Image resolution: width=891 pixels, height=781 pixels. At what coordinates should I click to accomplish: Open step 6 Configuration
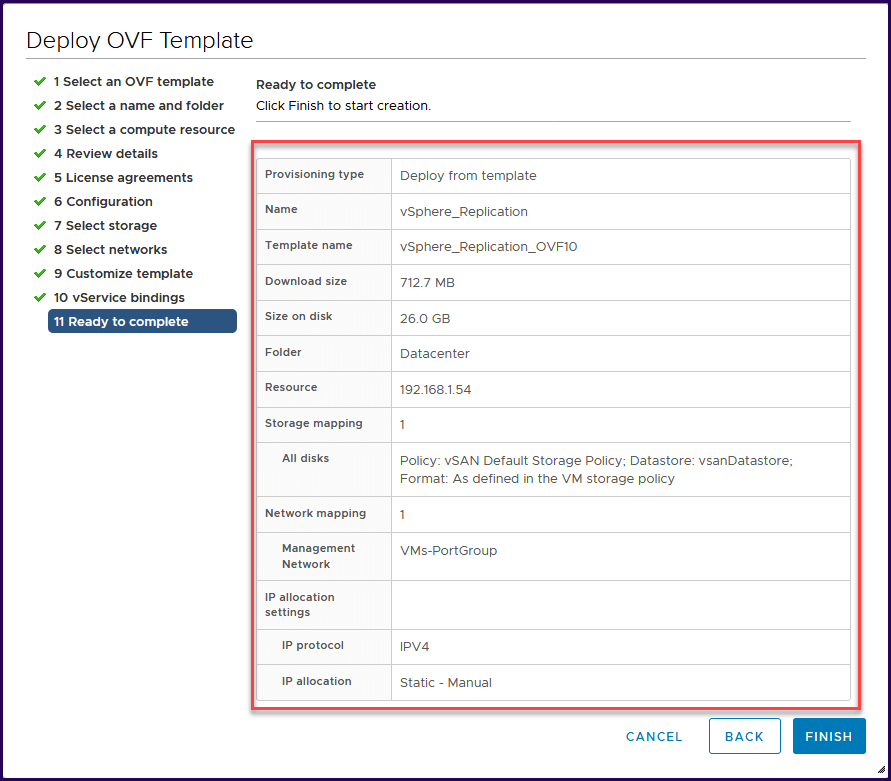[x=103, y=202]
